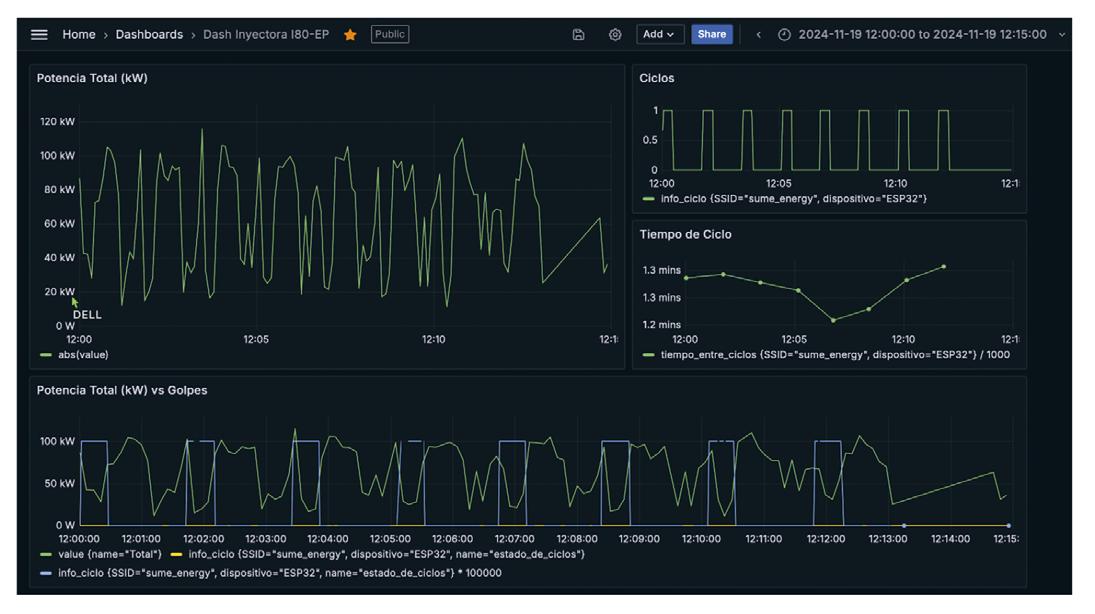This screenshot has height=614, width=1095.
Task: Click yellow info_ciclo legend color swatch
Action: click(177, 554)
